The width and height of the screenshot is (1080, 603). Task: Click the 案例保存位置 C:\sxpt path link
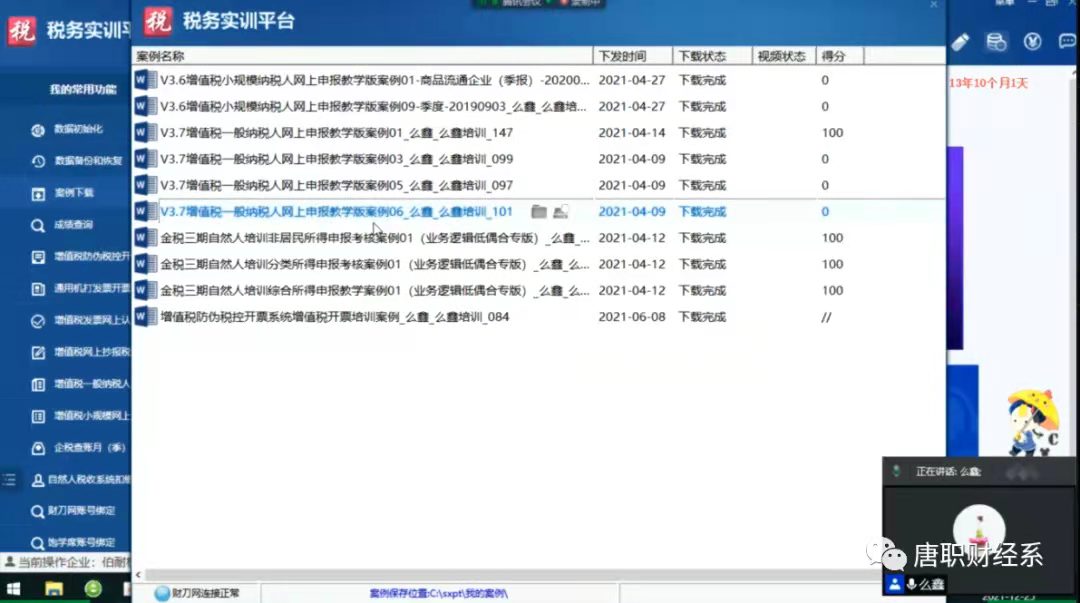439,593
